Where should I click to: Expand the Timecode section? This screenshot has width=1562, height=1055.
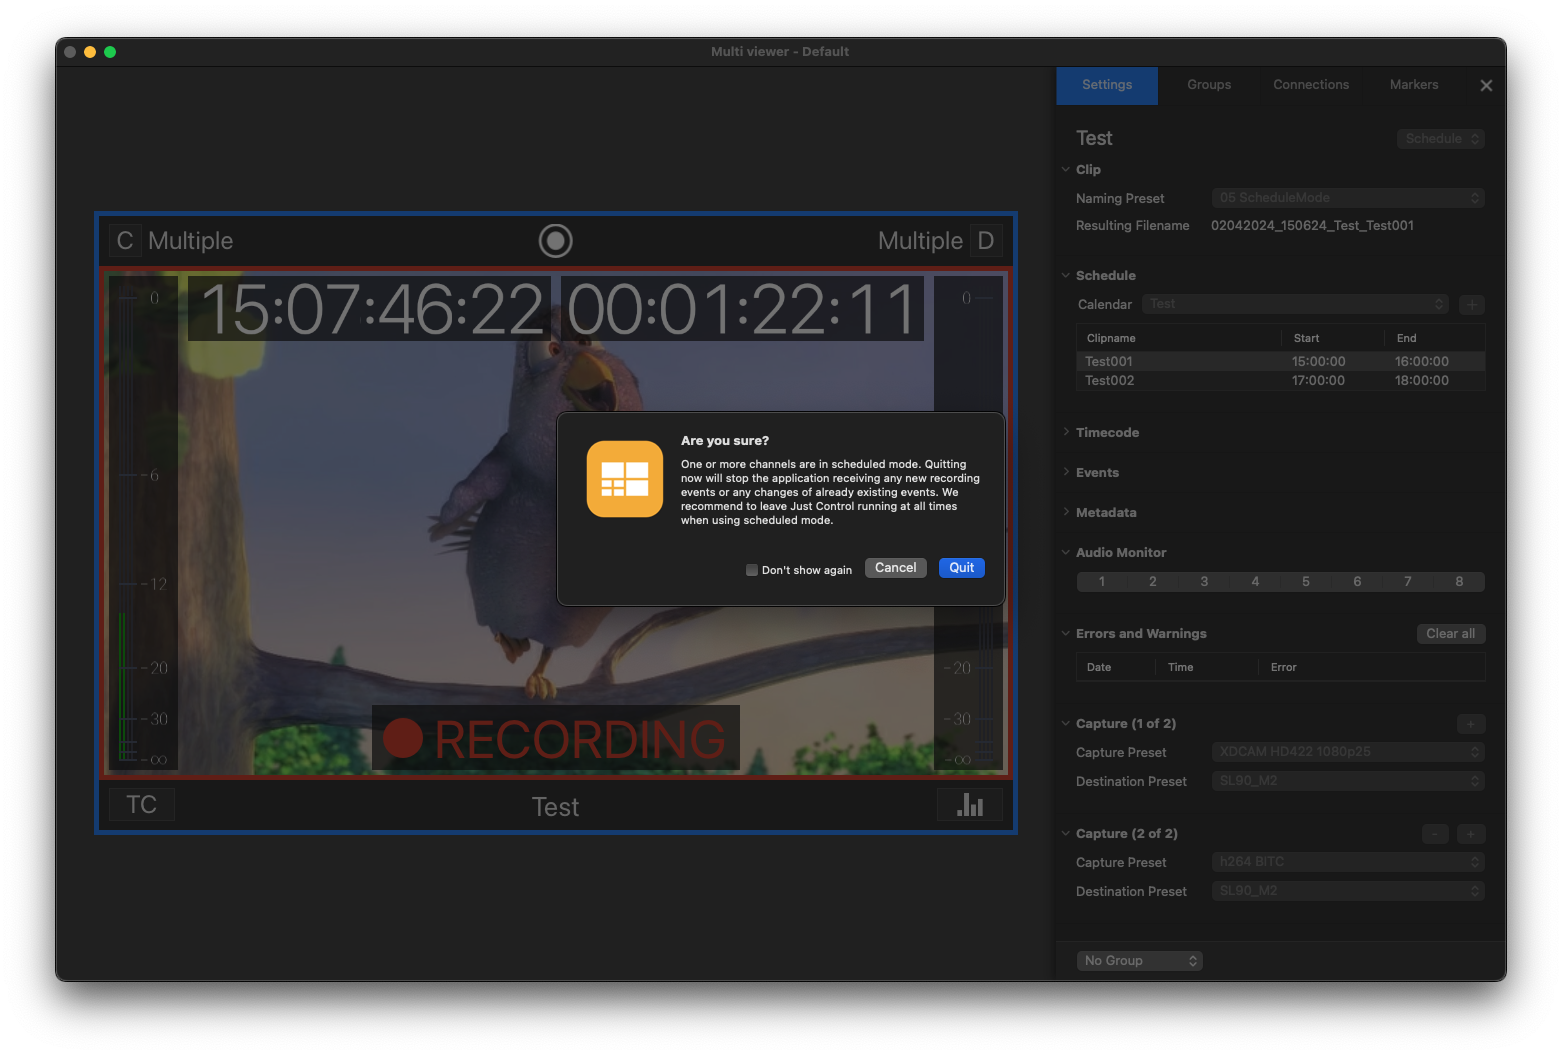(1066, 433)
